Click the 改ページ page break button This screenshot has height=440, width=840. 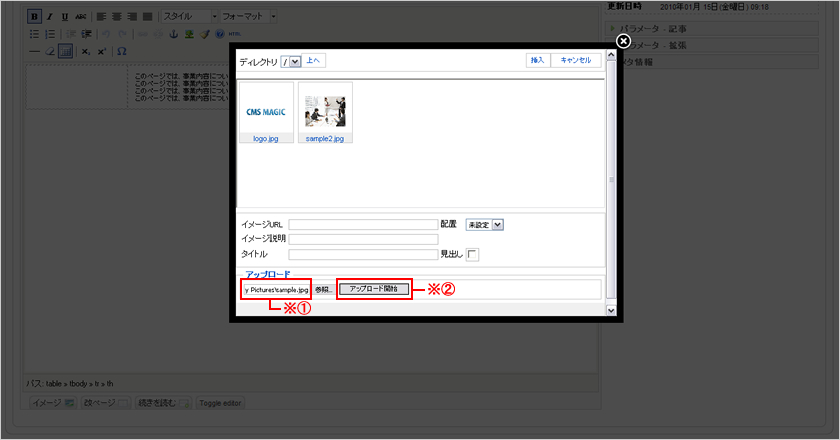tap(106, 403)
